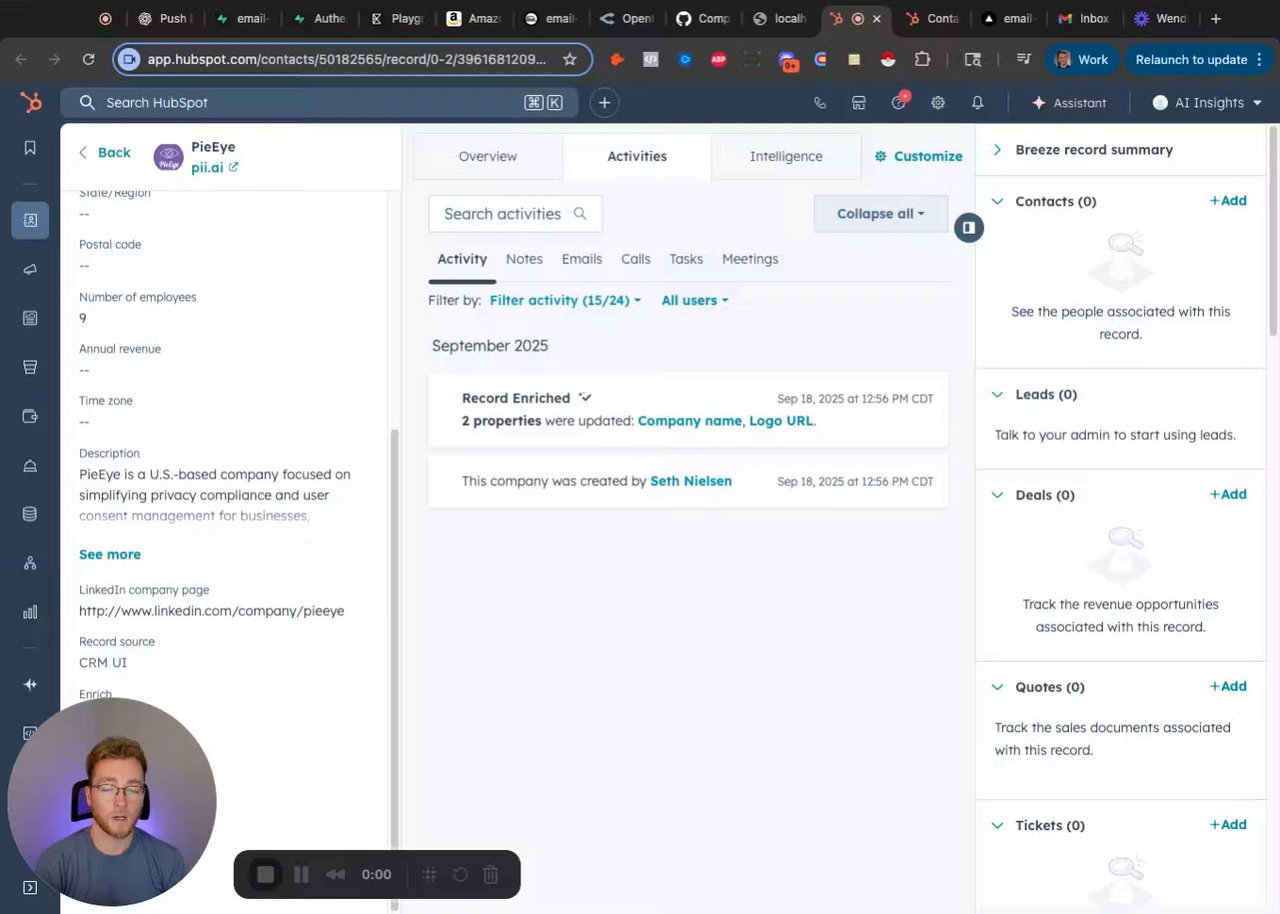Stop the screen recording
This screenshot has height=914, width=1280.
(265, 874)
